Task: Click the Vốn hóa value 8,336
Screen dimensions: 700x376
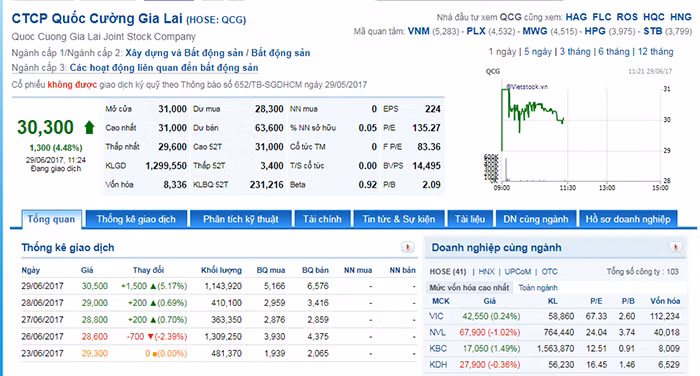Action: [175, 184]
